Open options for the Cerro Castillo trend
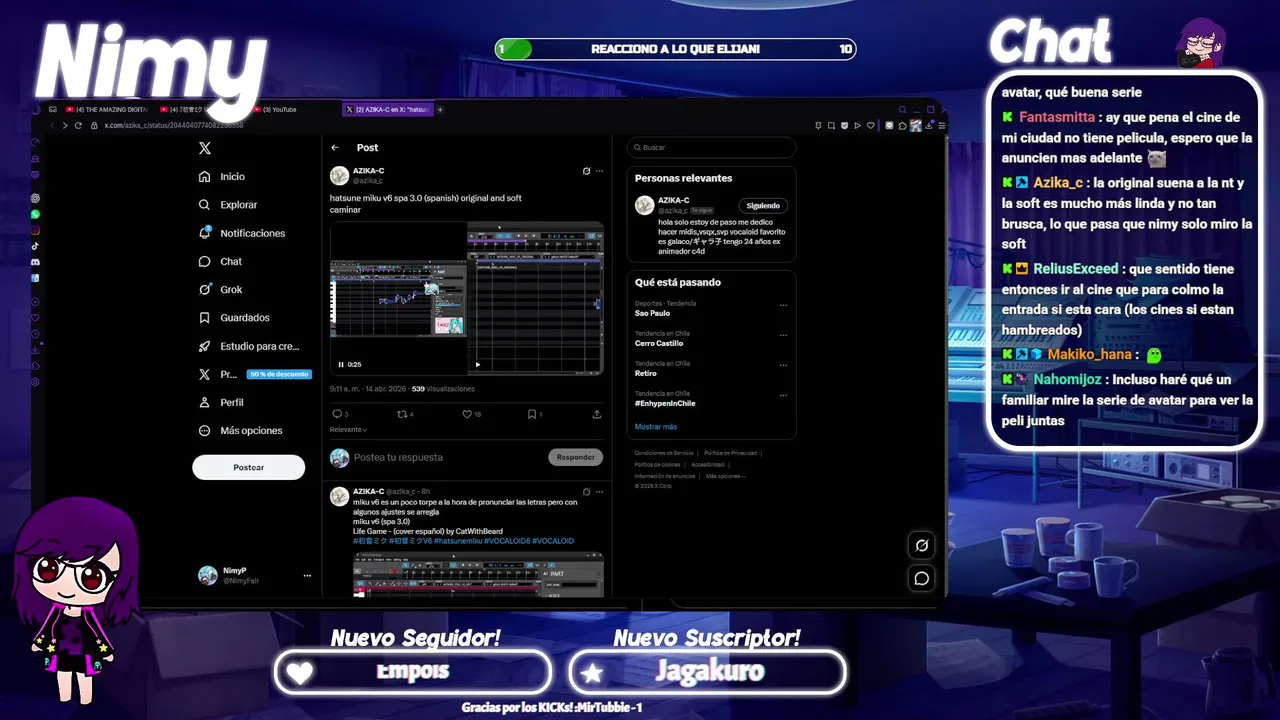This screenshot has width=1280, height=720. pos(783,335)
